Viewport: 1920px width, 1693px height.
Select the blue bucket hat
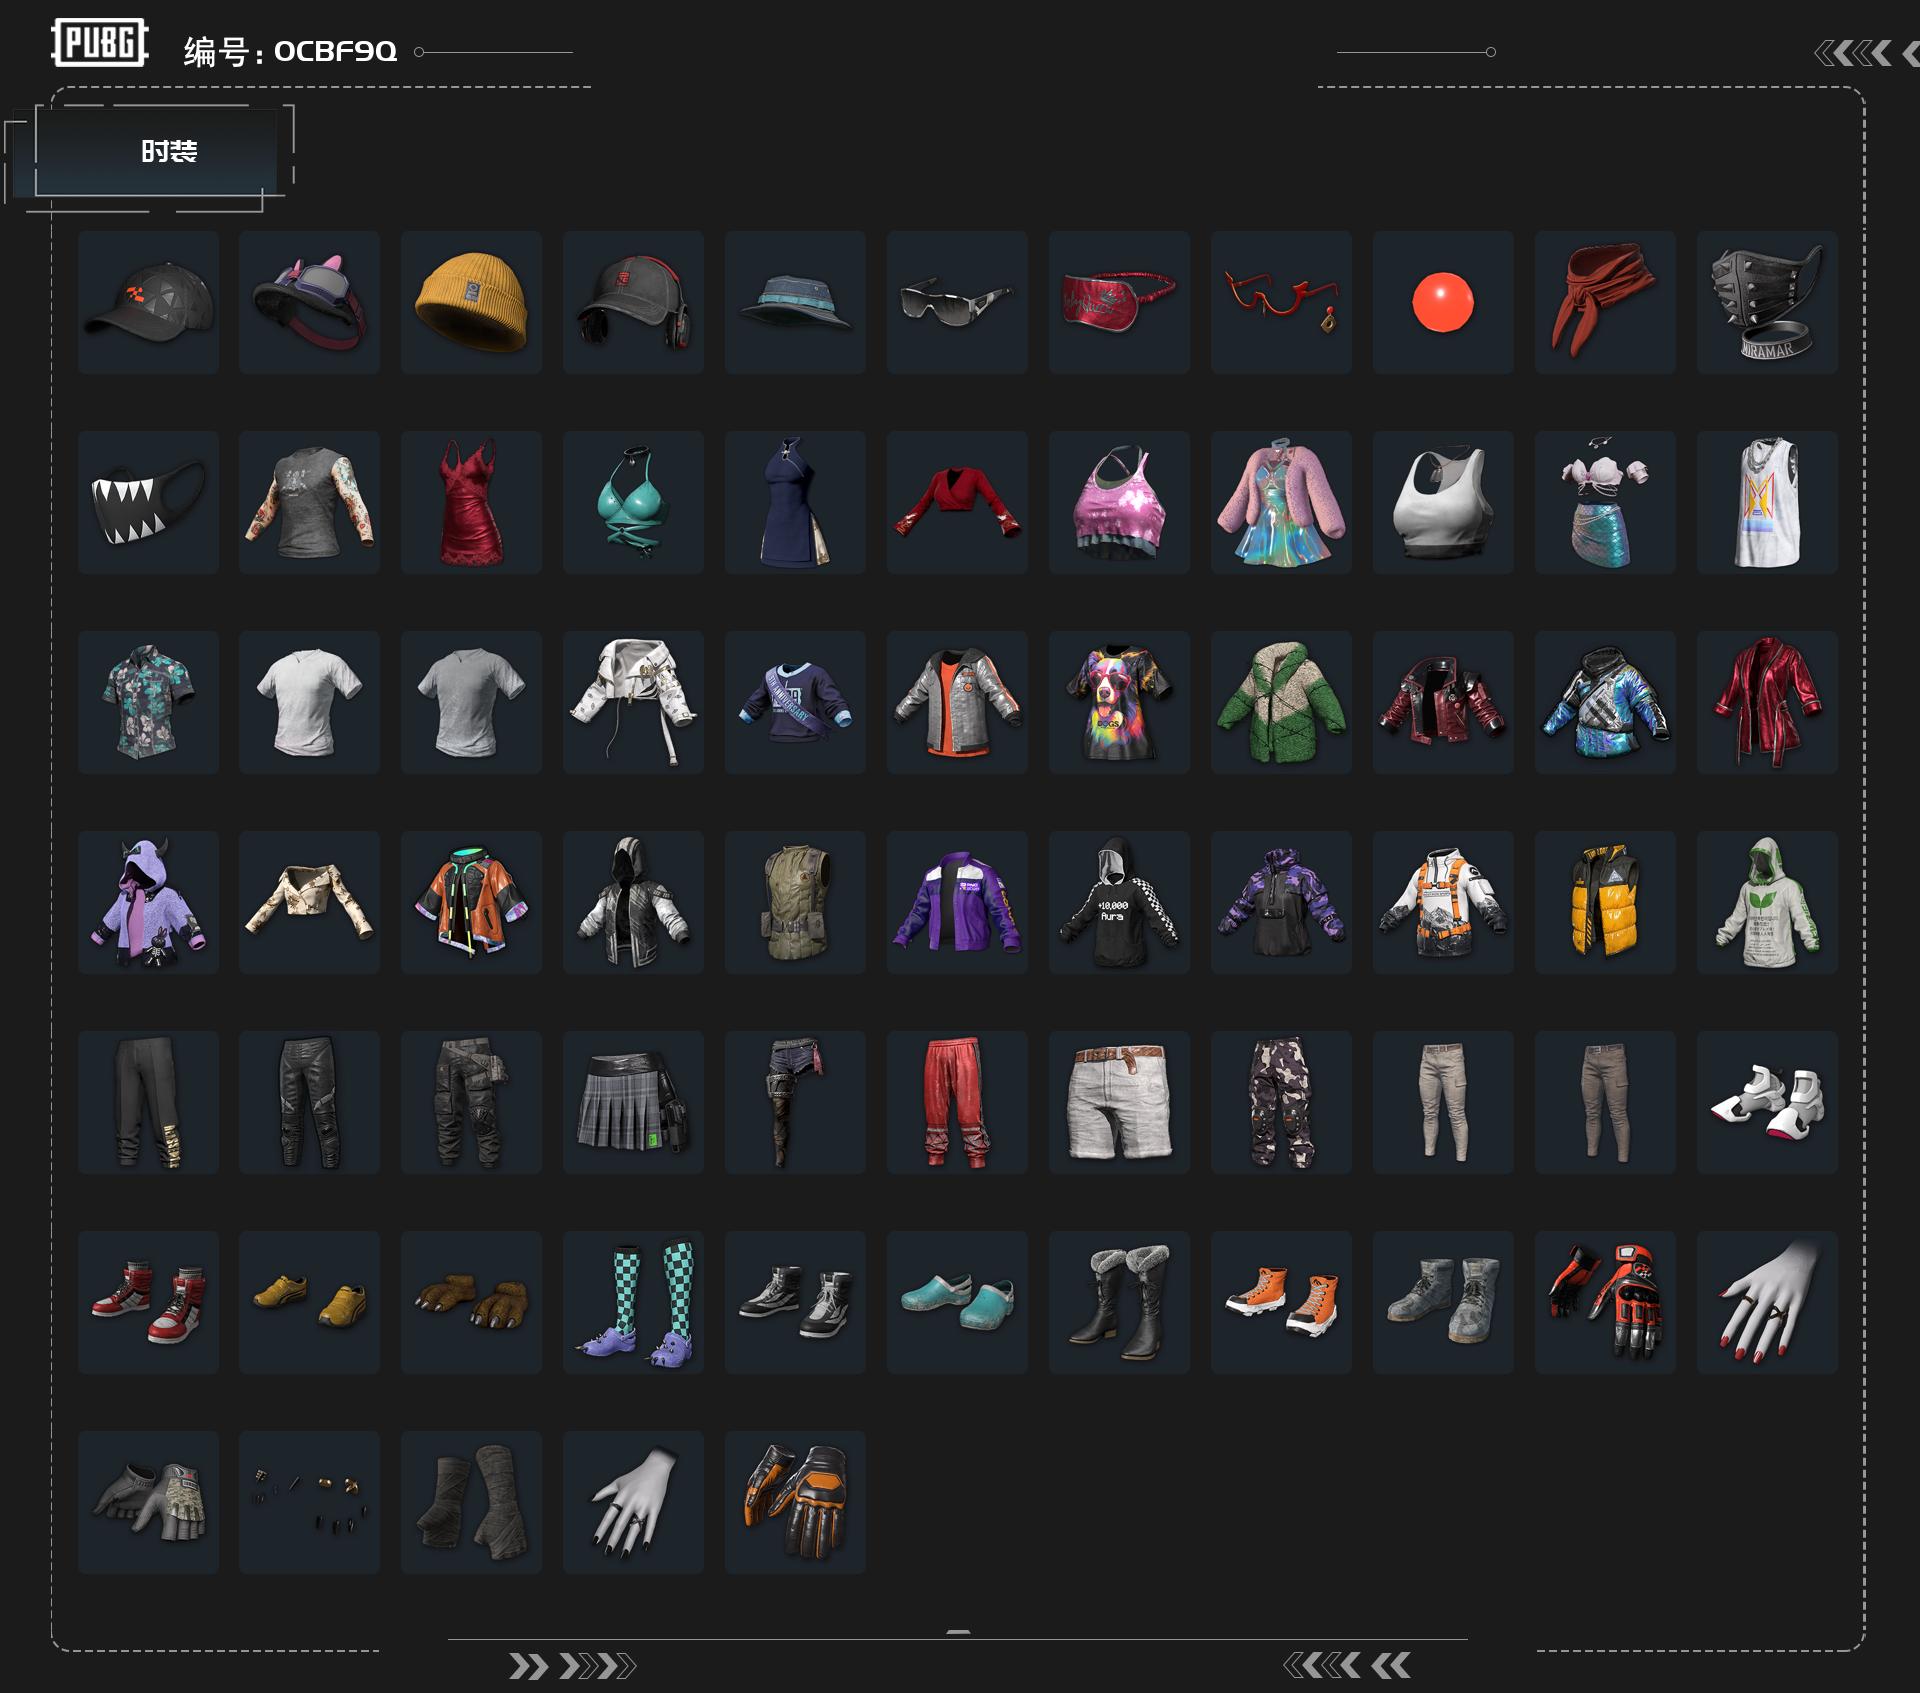(x=795, y=302)
